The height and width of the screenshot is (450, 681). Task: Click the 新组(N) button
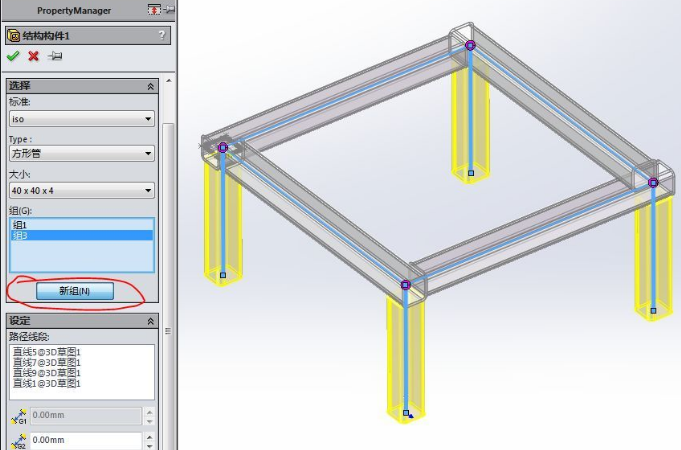coord(75,291)
